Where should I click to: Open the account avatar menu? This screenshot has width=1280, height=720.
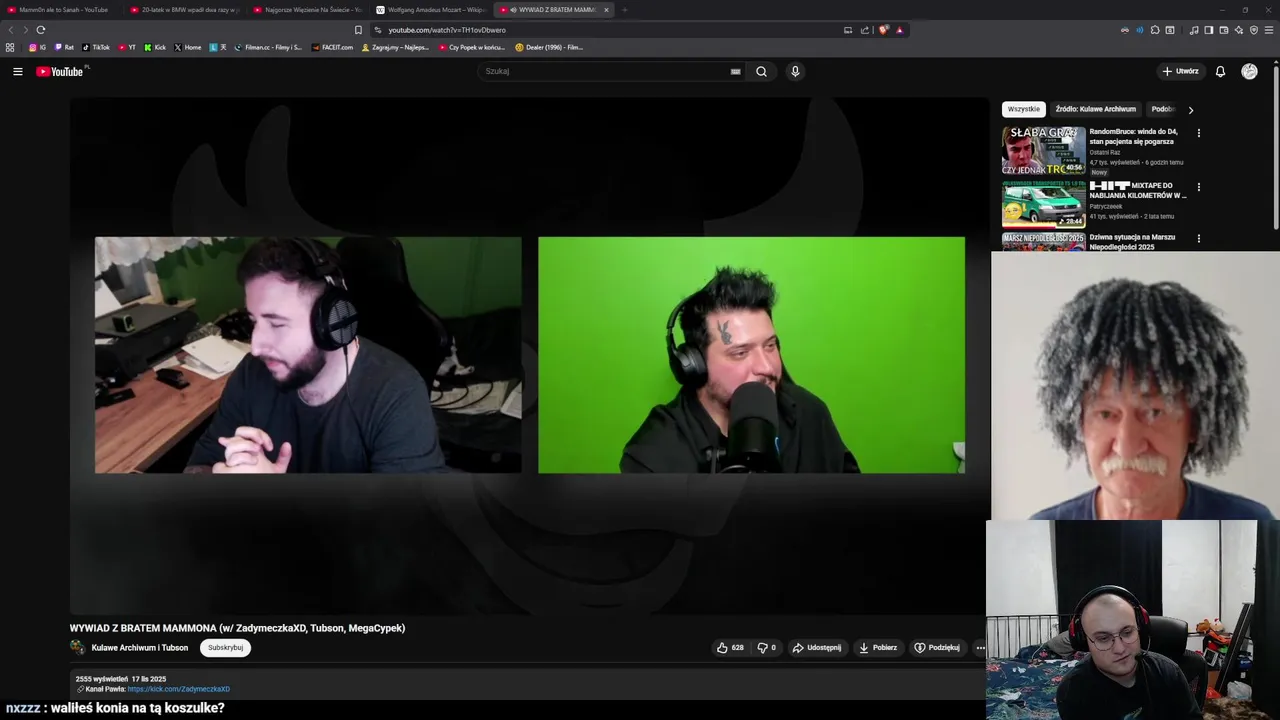click(x=1249, y=71)
